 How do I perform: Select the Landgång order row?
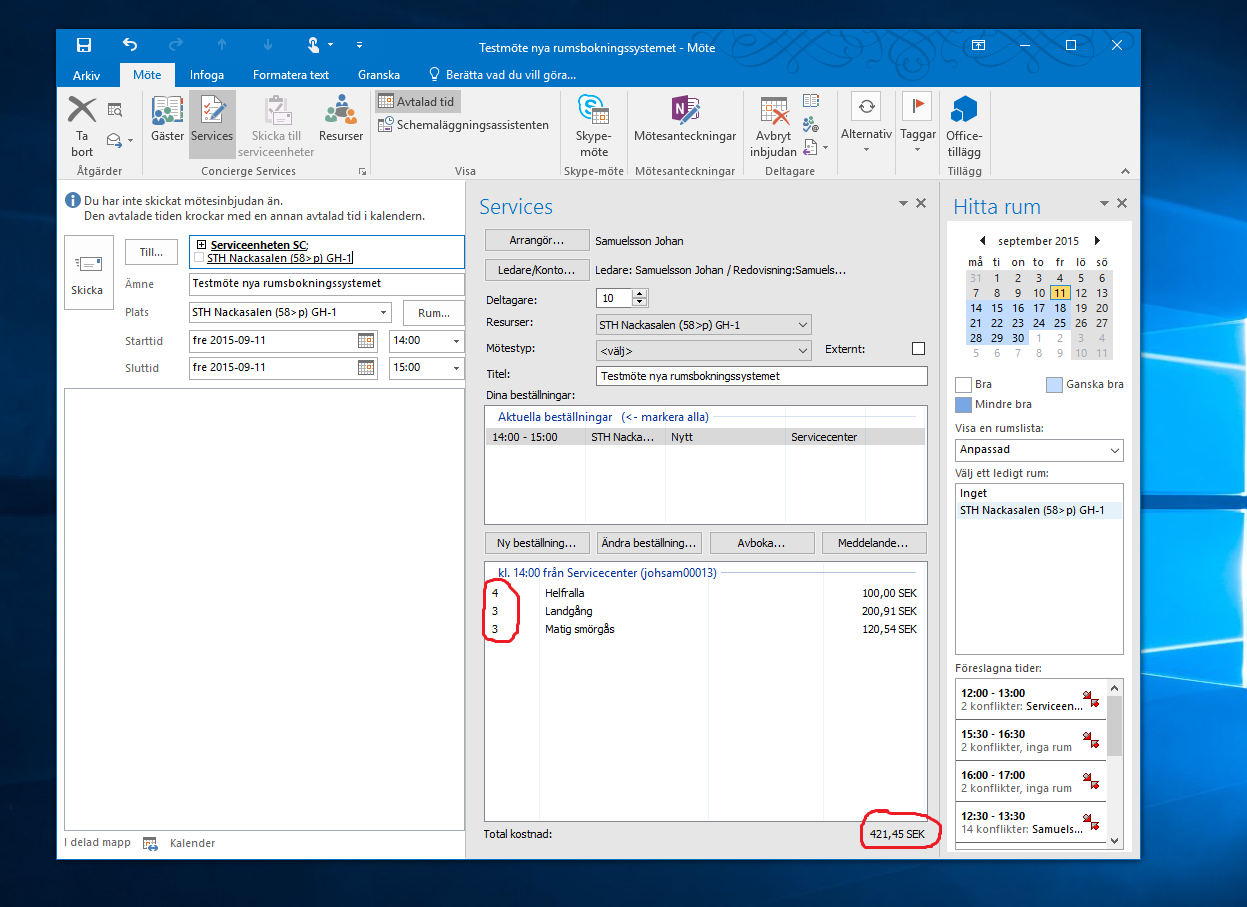pyautogui.click(x=705, y=611)
